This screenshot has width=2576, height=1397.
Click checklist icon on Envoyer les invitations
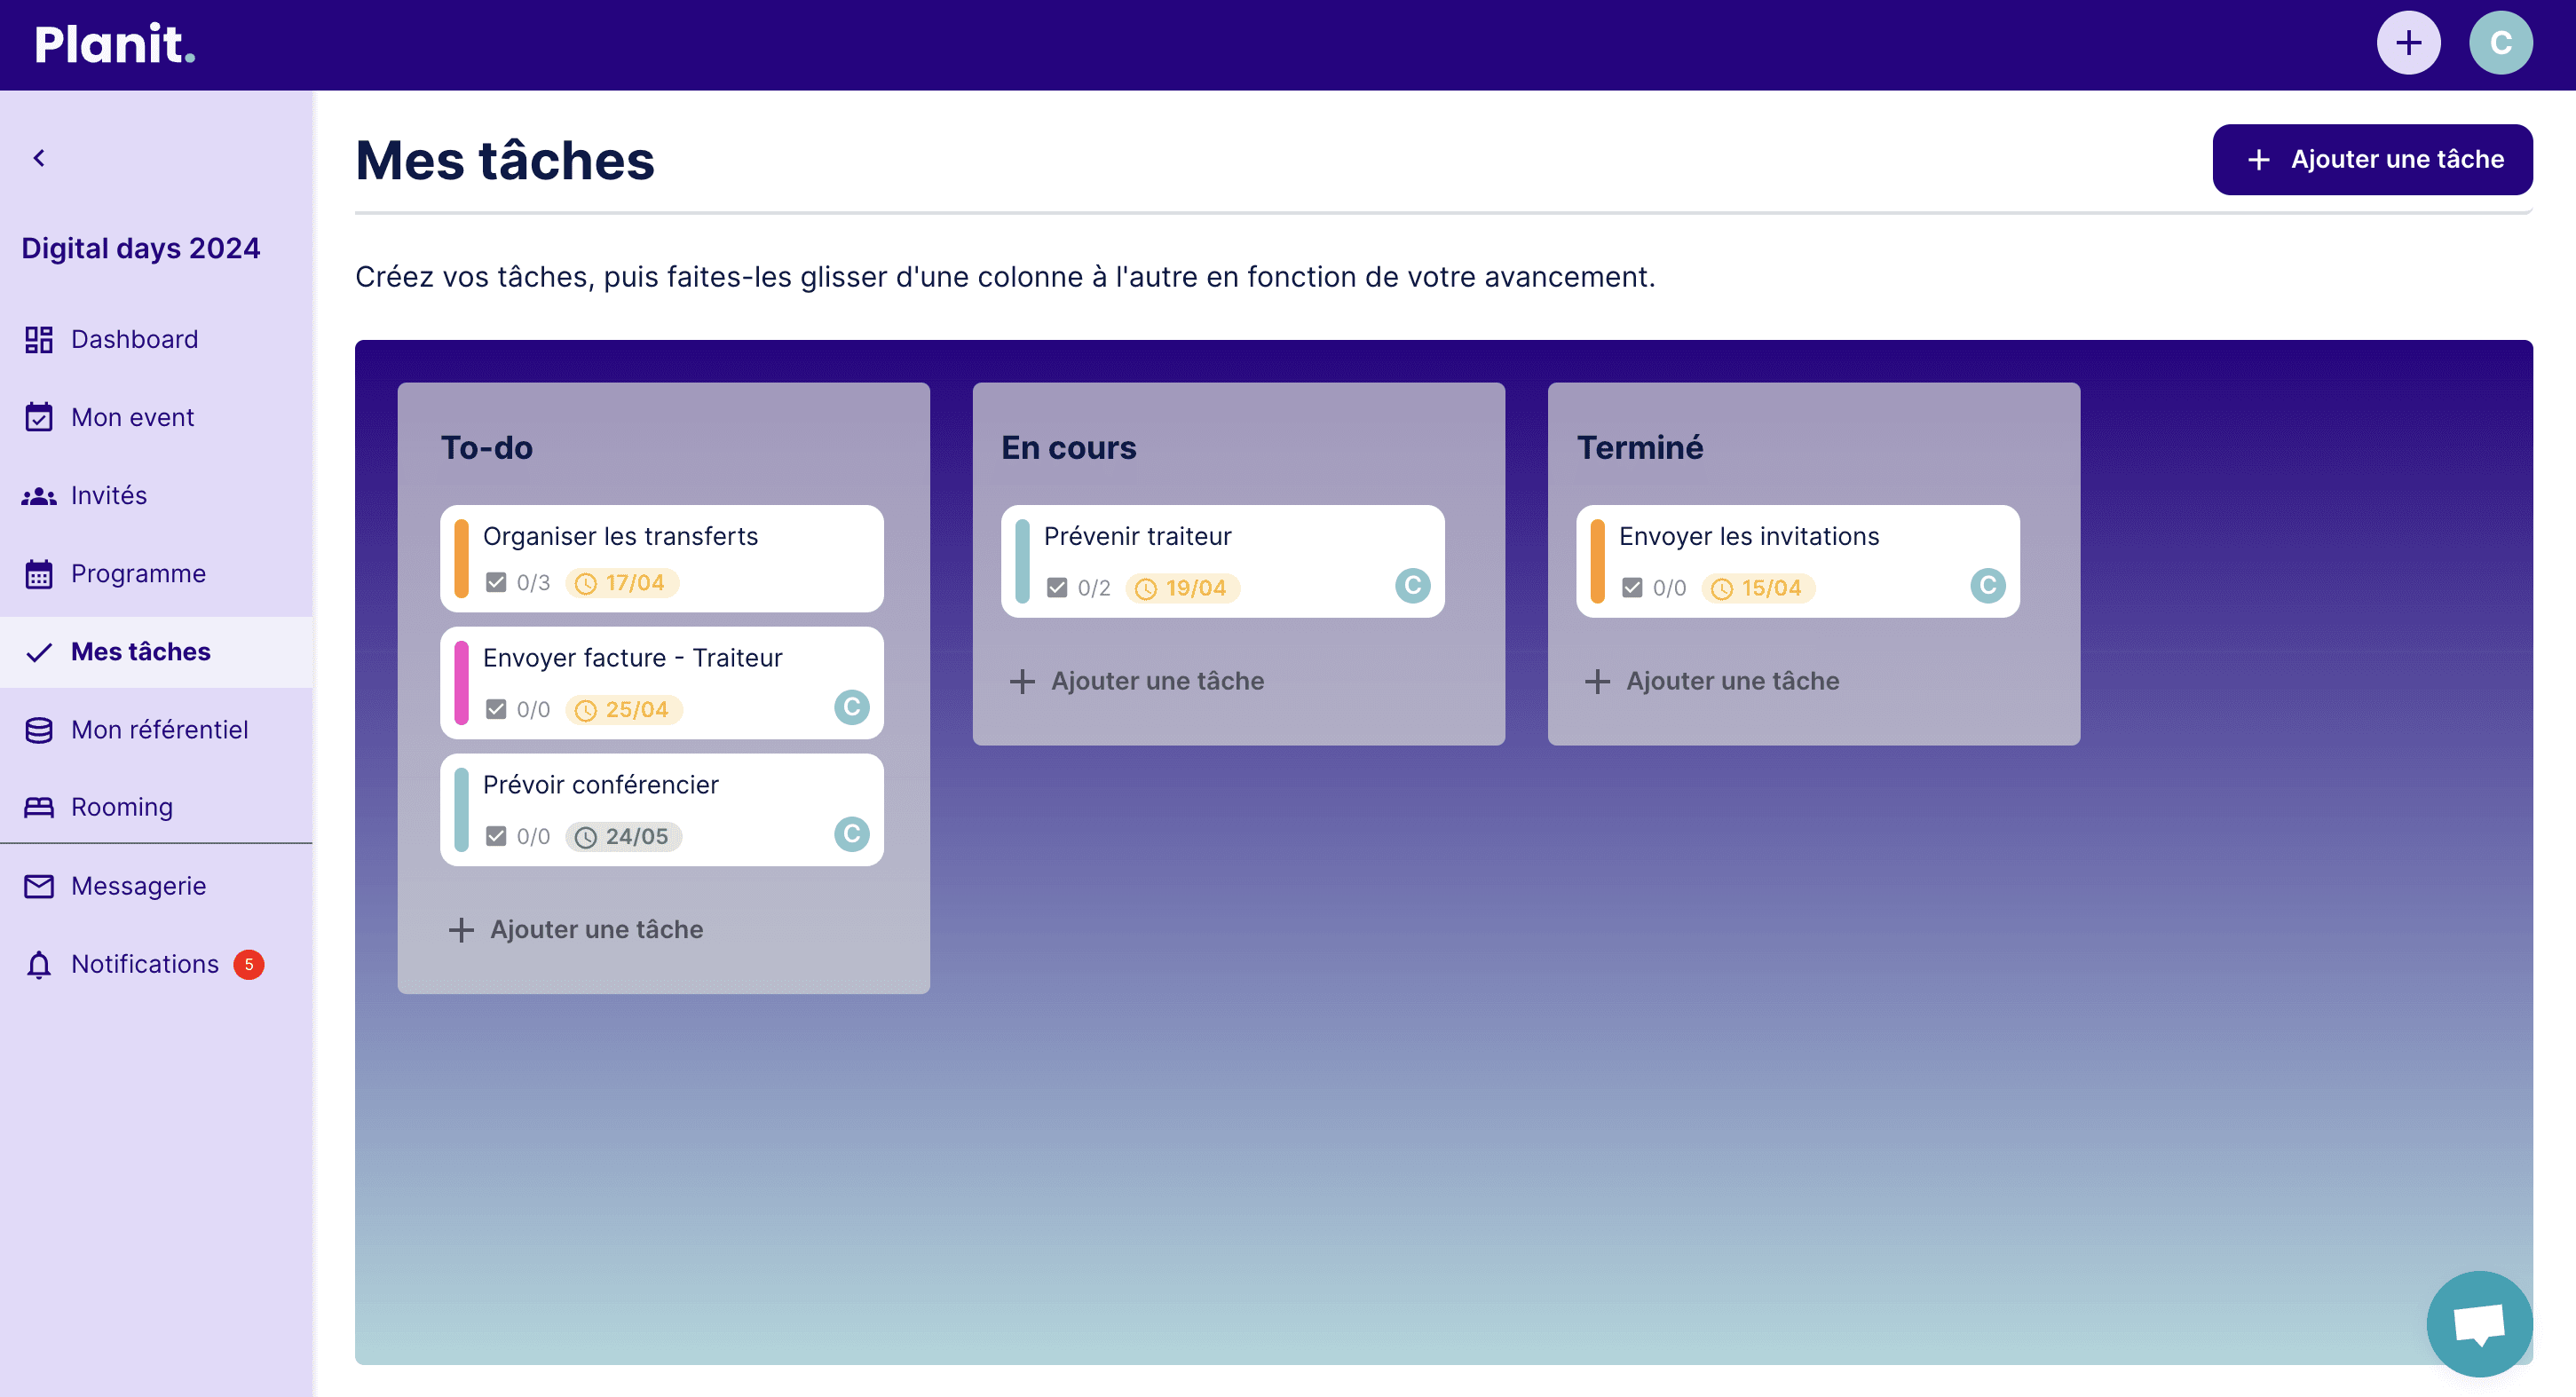(x=1632, y=588)
